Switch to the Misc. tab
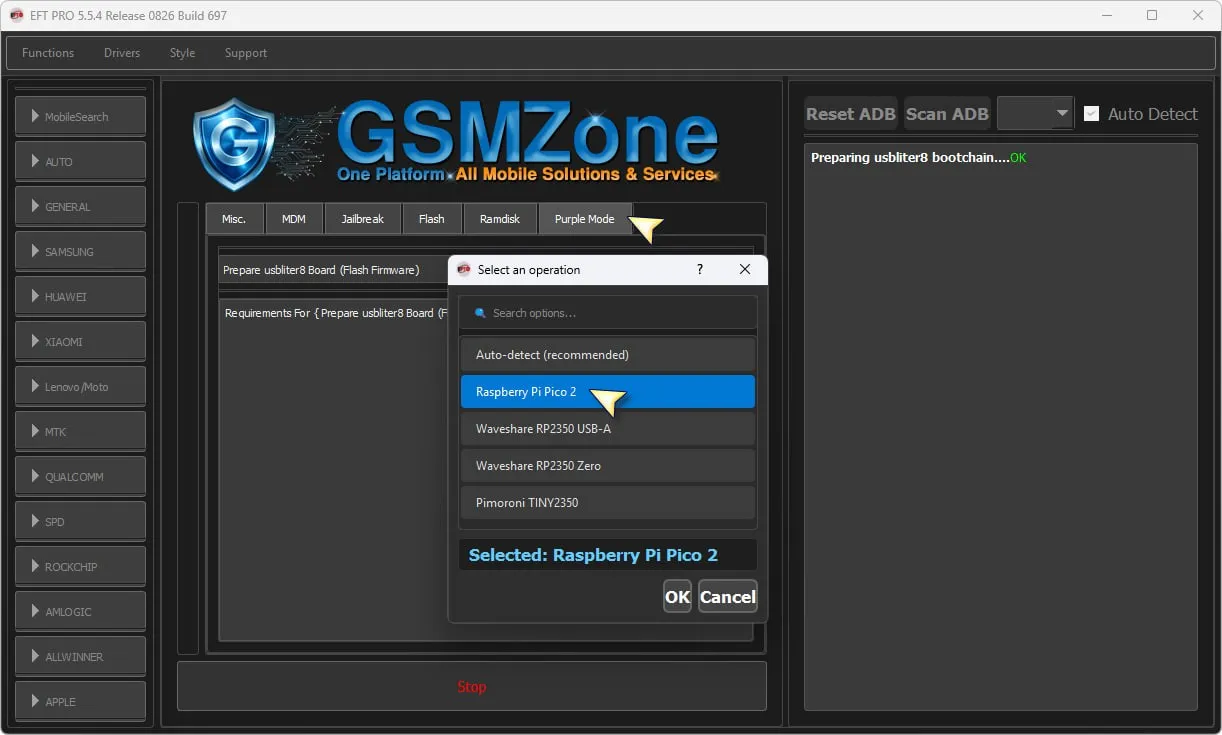1222x735 pixels. (234, 219)
